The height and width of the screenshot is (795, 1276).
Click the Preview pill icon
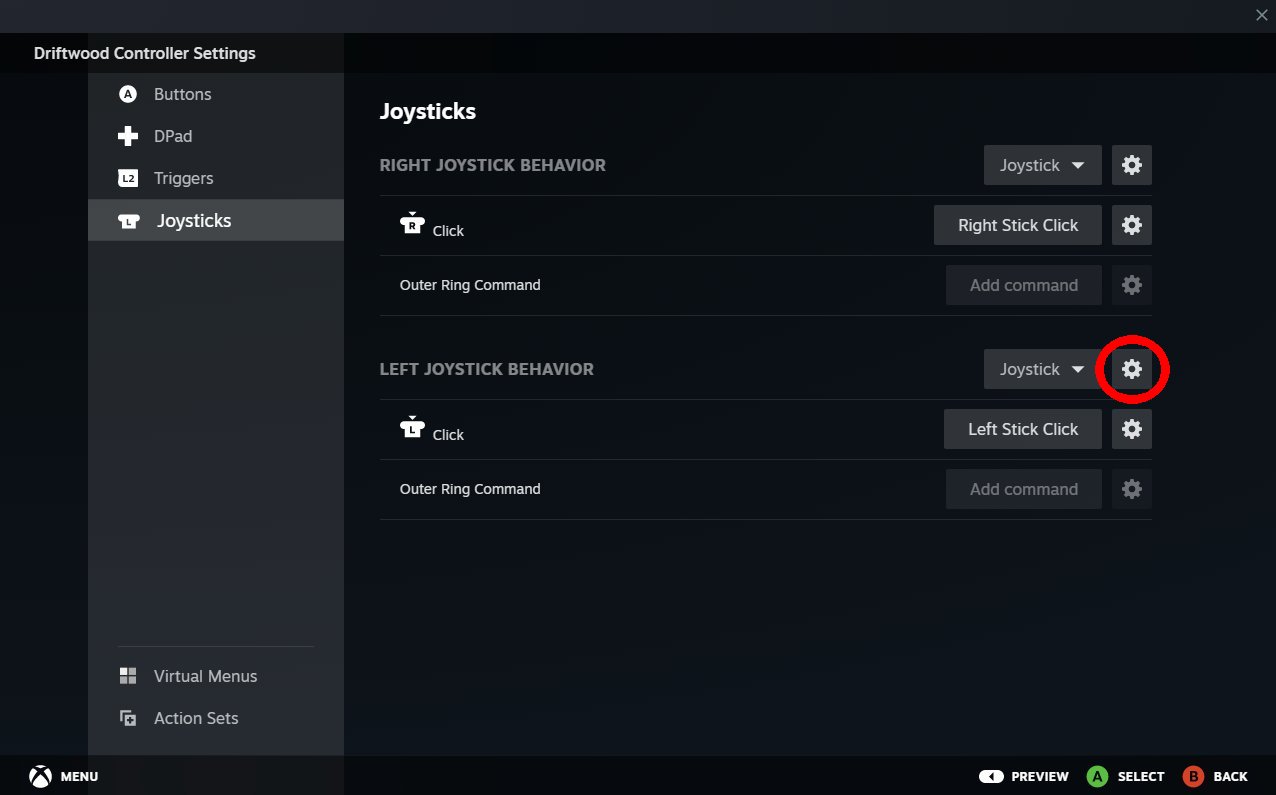click(x=991, y=776)
